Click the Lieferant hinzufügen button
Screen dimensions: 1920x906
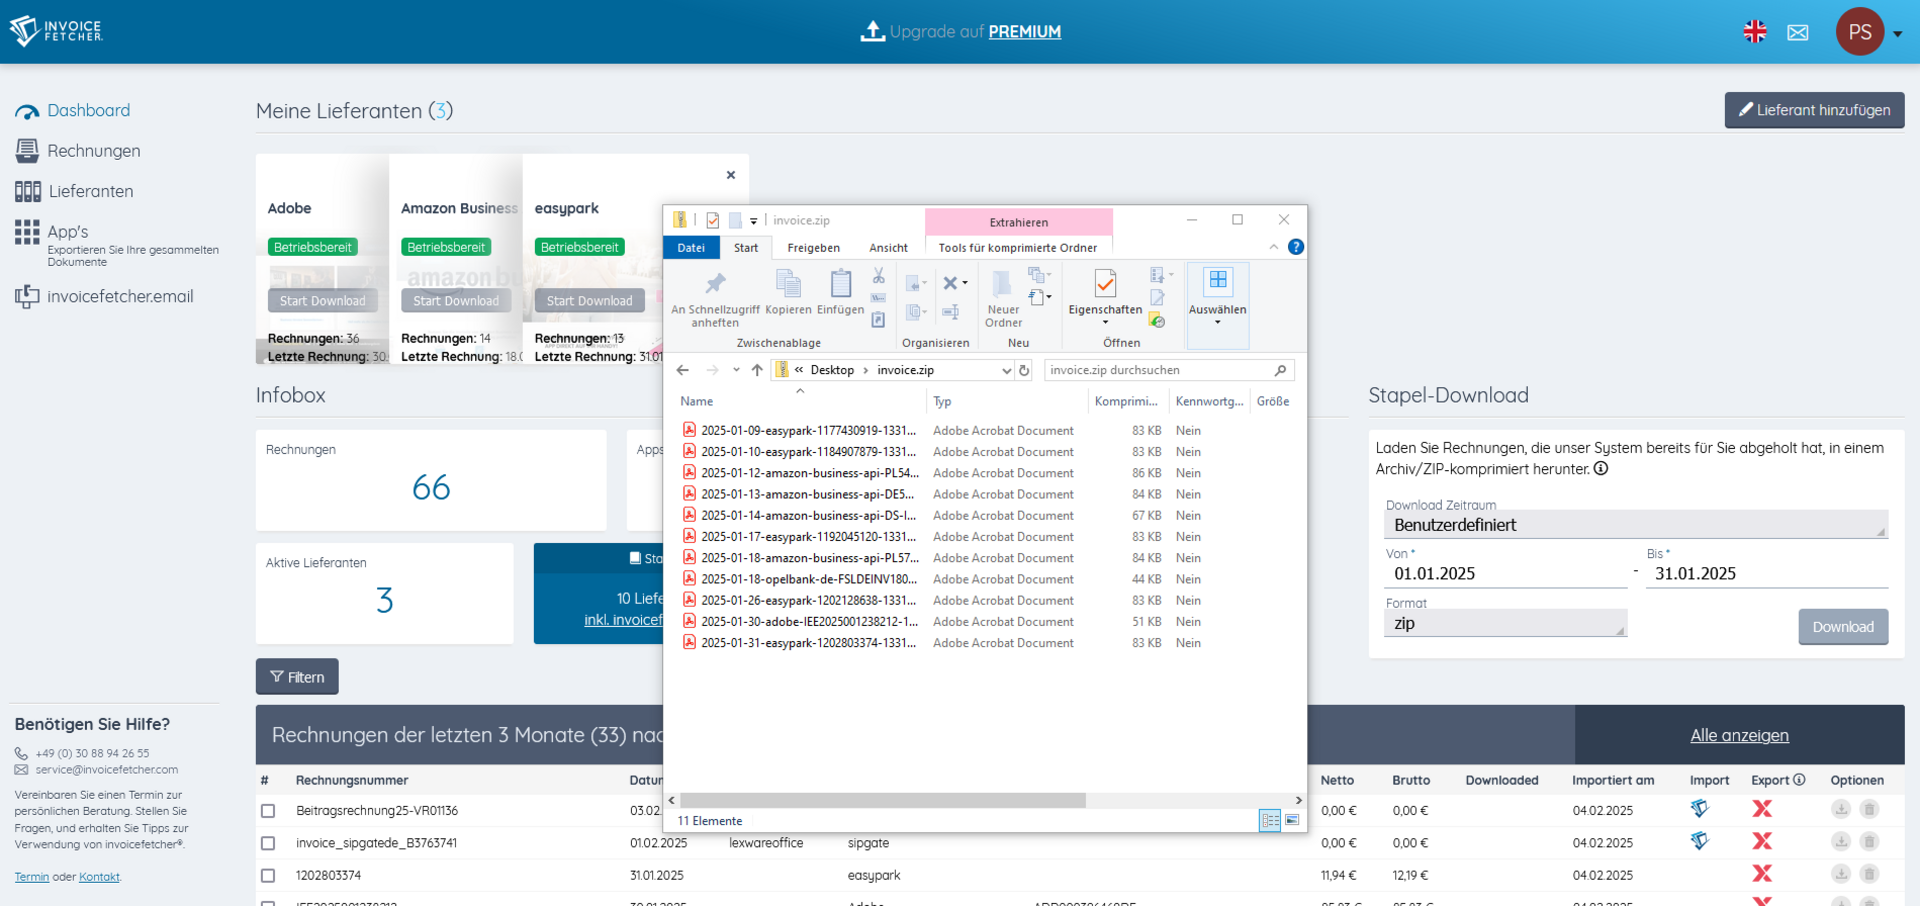point(1814,110)
